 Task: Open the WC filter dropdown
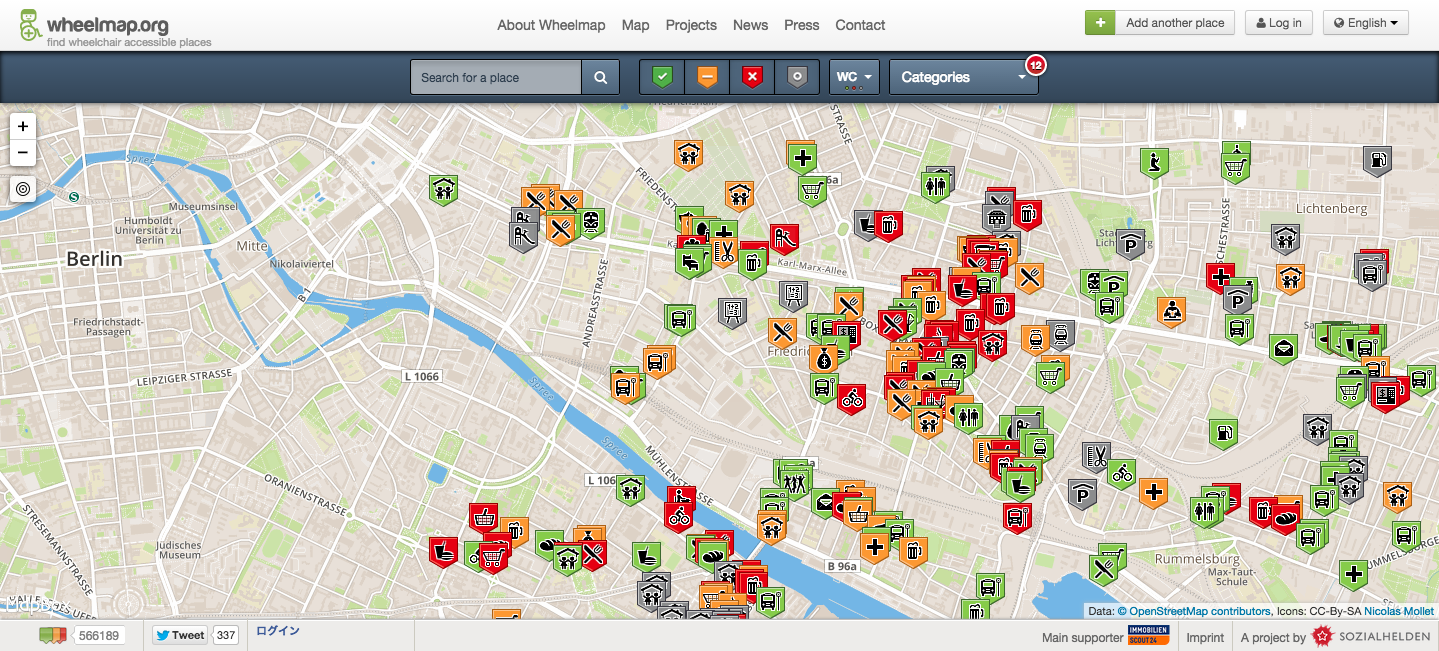click(x=854, y=77)
